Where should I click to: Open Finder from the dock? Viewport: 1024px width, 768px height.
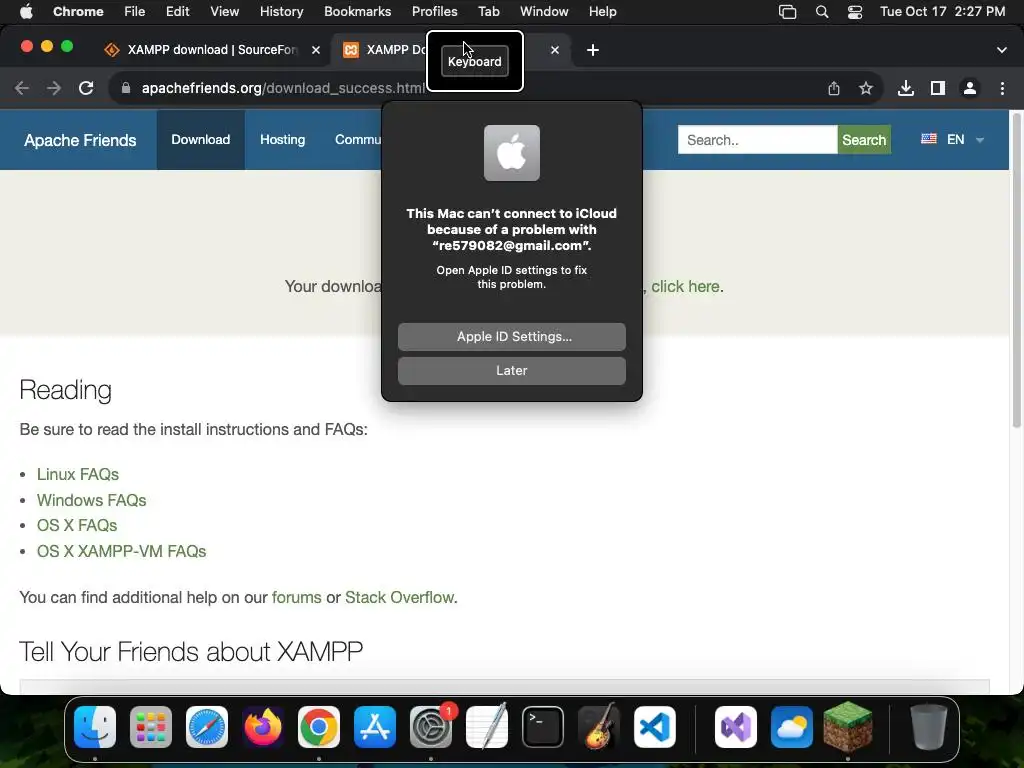[x=95, y=727]
